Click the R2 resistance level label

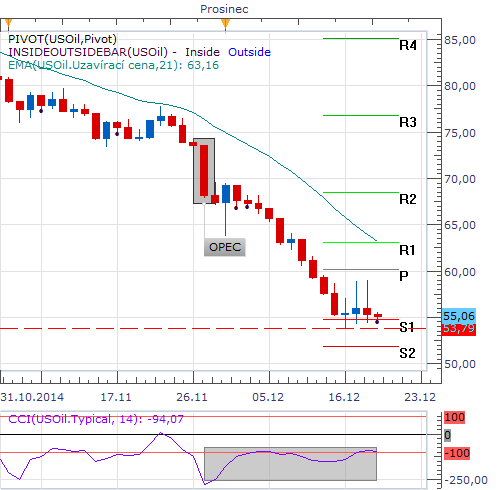pos(408,199)
